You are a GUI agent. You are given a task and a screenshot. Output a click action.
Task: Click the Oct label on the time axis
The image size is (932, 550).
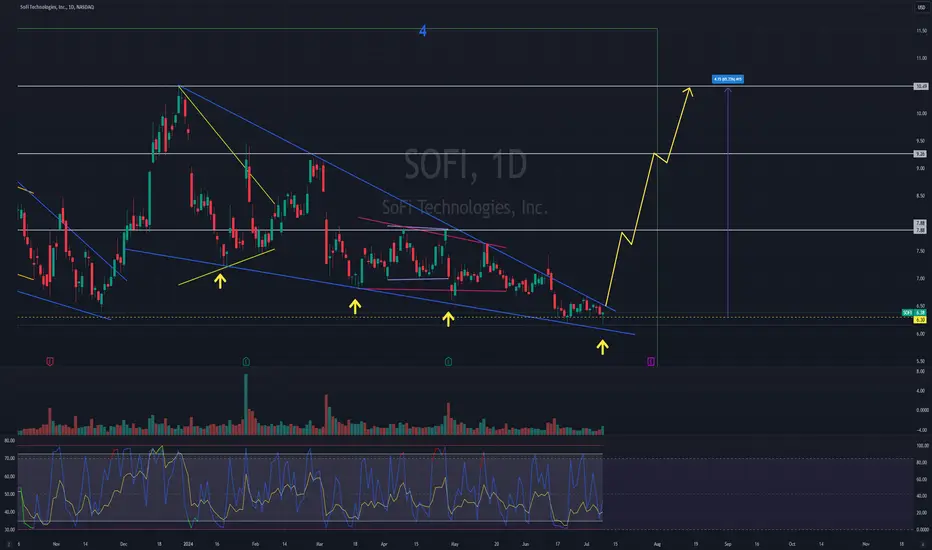792,544
